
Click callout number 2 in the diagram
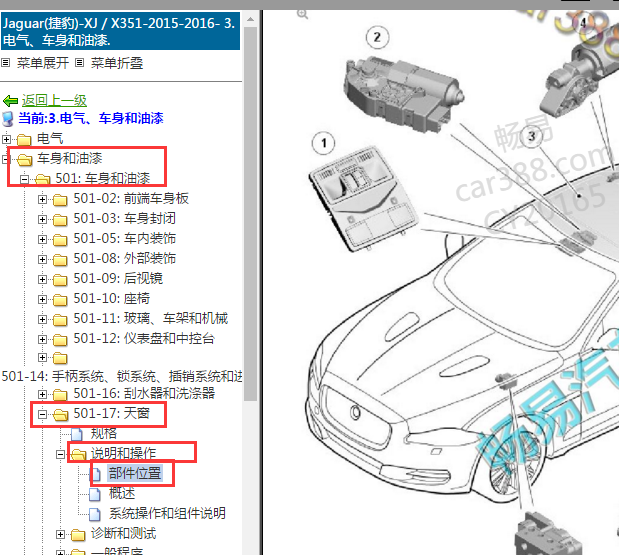(377, 38)
